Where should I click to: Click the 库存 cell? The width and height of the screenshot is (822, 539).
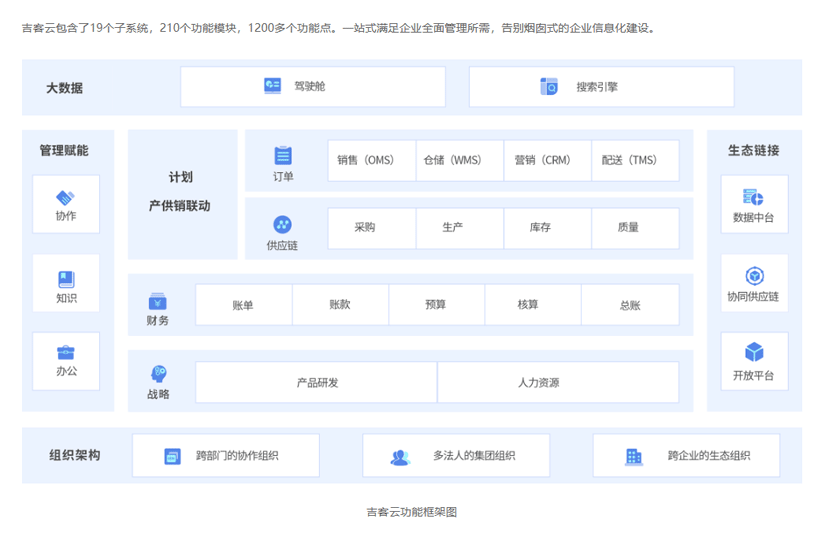coord(548,228)
